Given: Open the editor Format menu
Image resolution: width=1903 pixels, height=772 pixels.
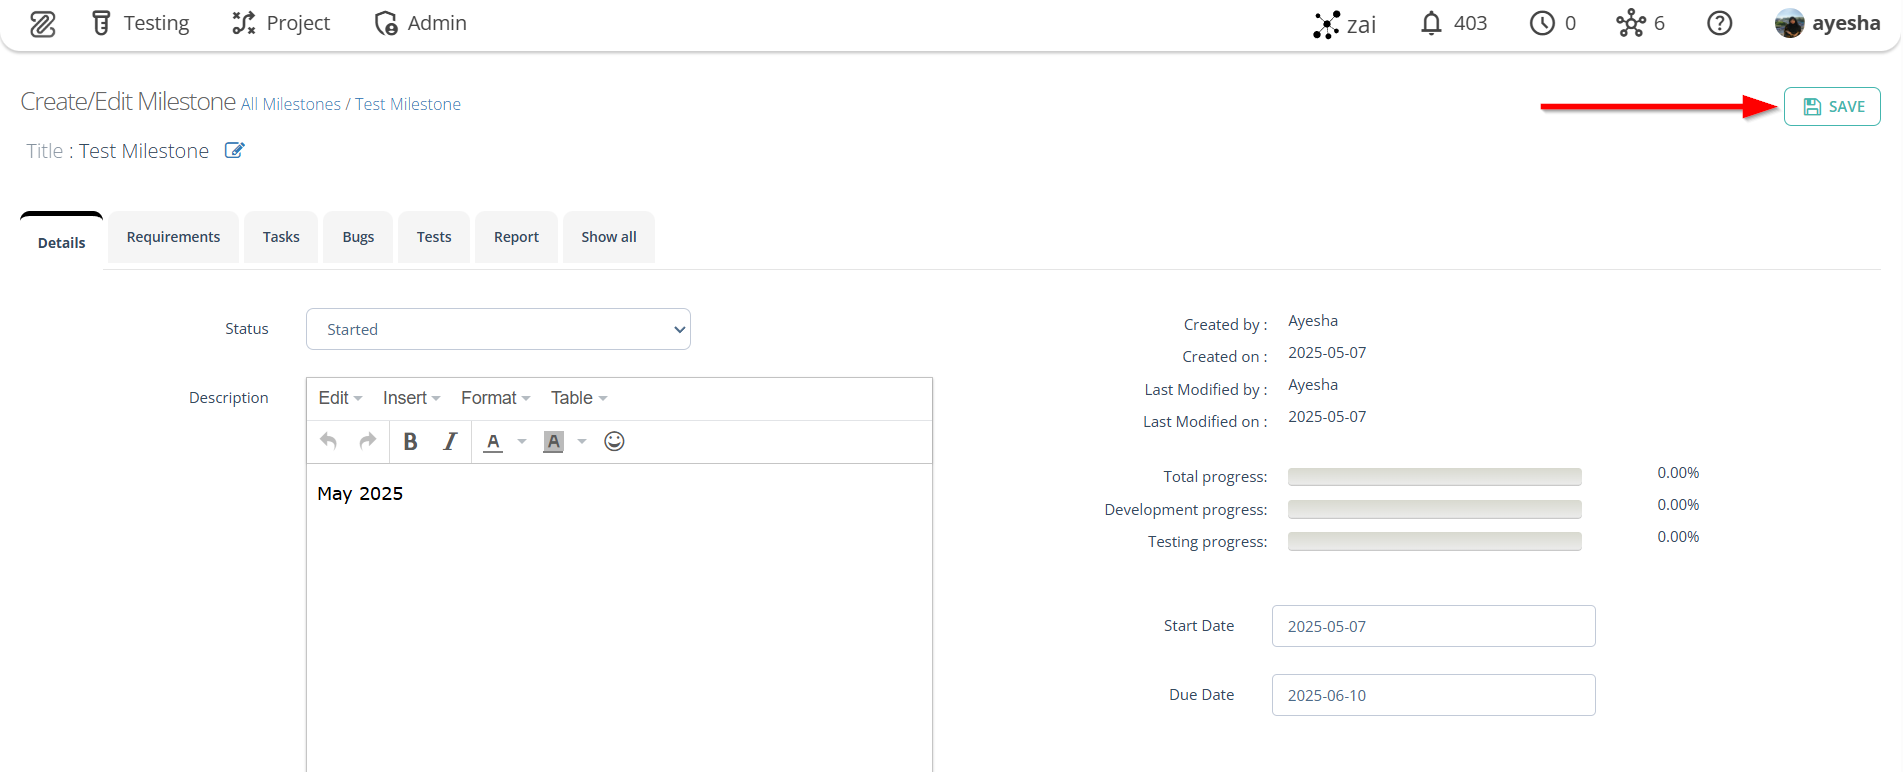Looking at the screenshot, I should (x=495, y=398).
